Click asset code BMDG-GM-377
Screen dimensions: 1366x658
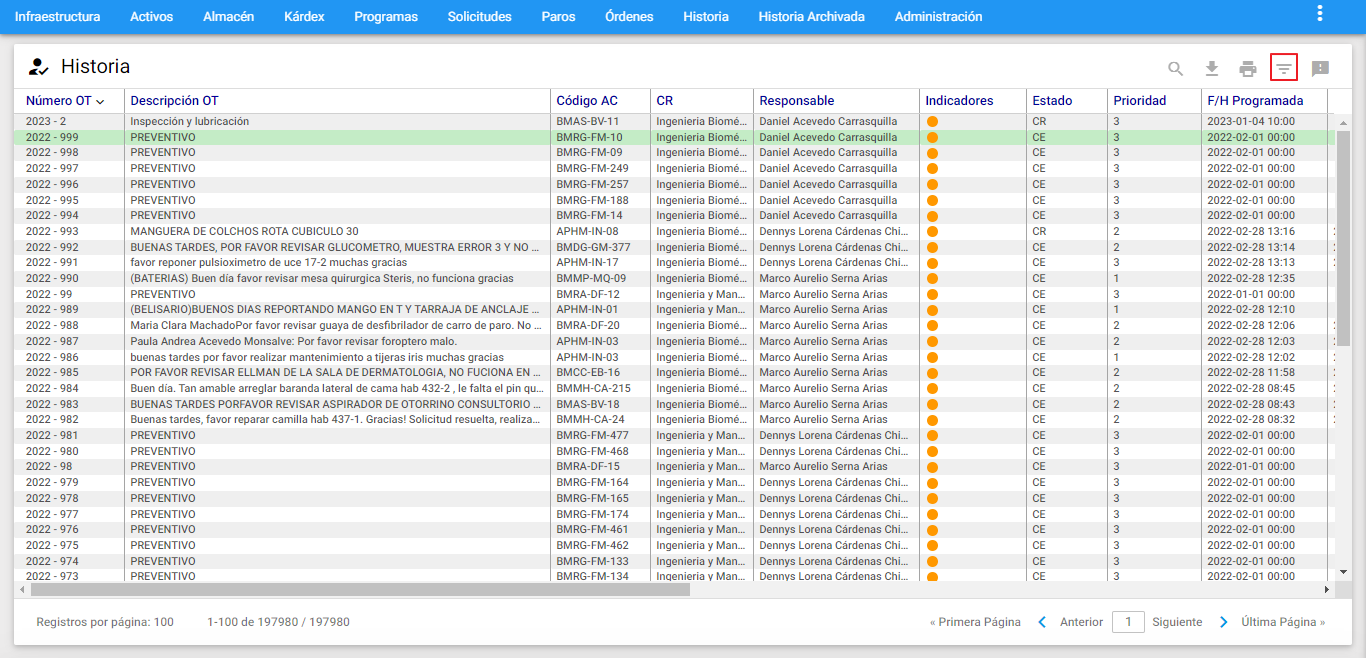tap(593, 247)
